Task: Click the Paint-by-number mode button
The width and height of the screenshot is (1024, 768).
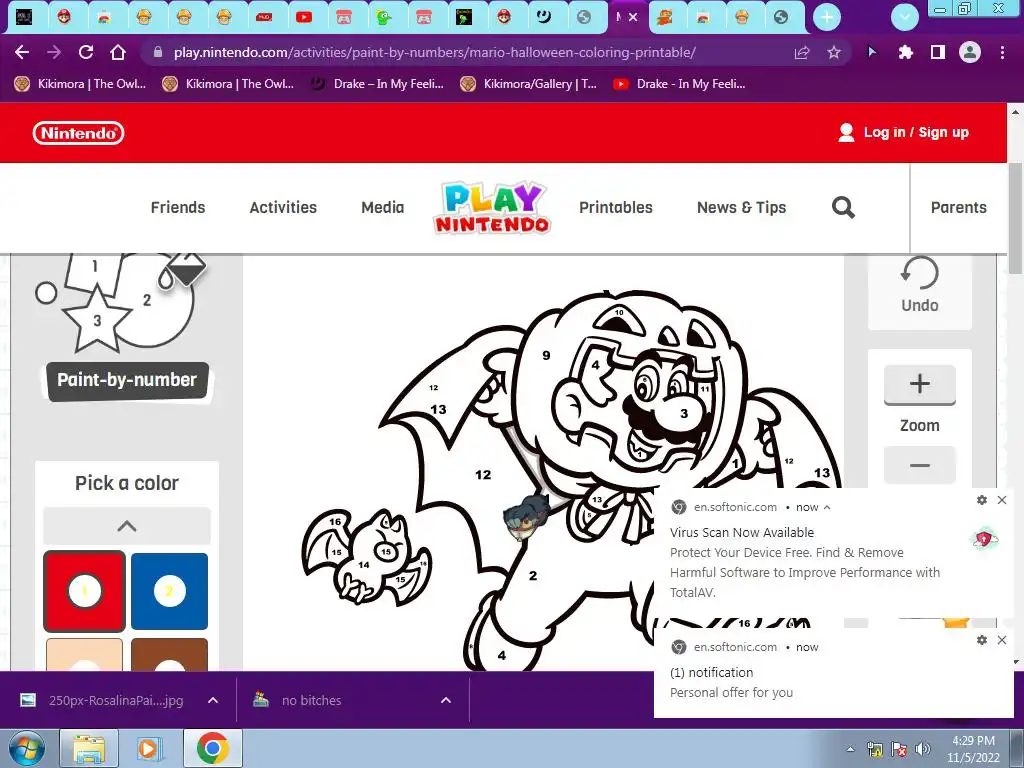Action: [x=127, y=381]
